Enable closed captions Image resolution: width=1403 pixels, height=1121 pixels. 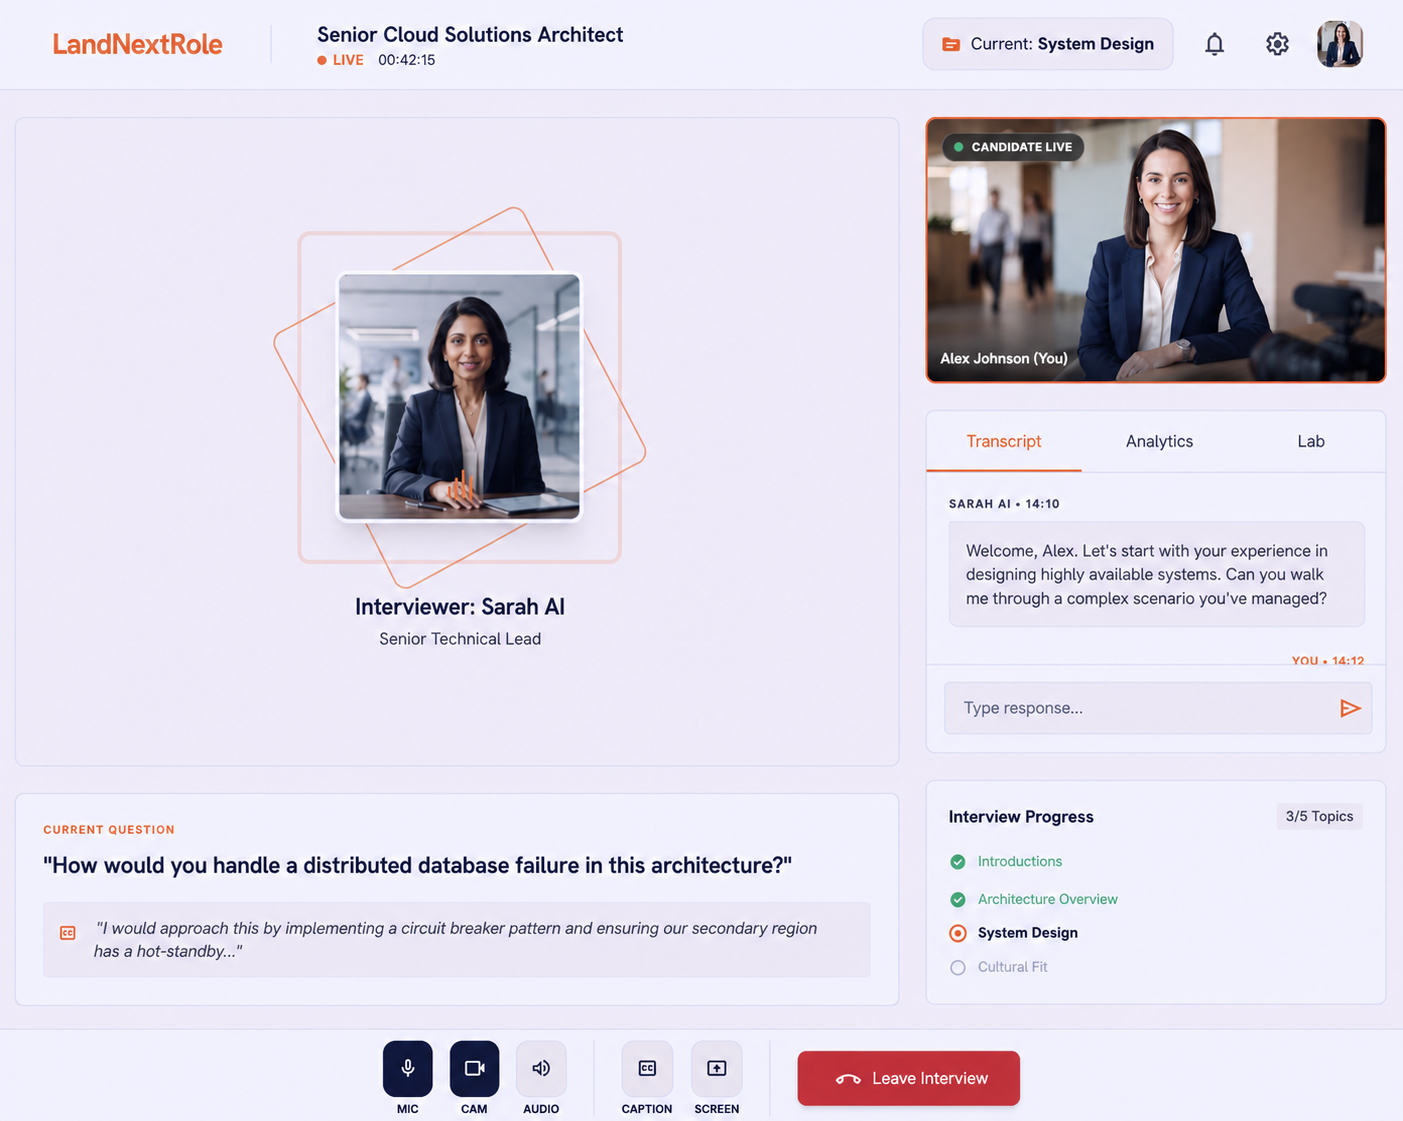coord(647,1068)
